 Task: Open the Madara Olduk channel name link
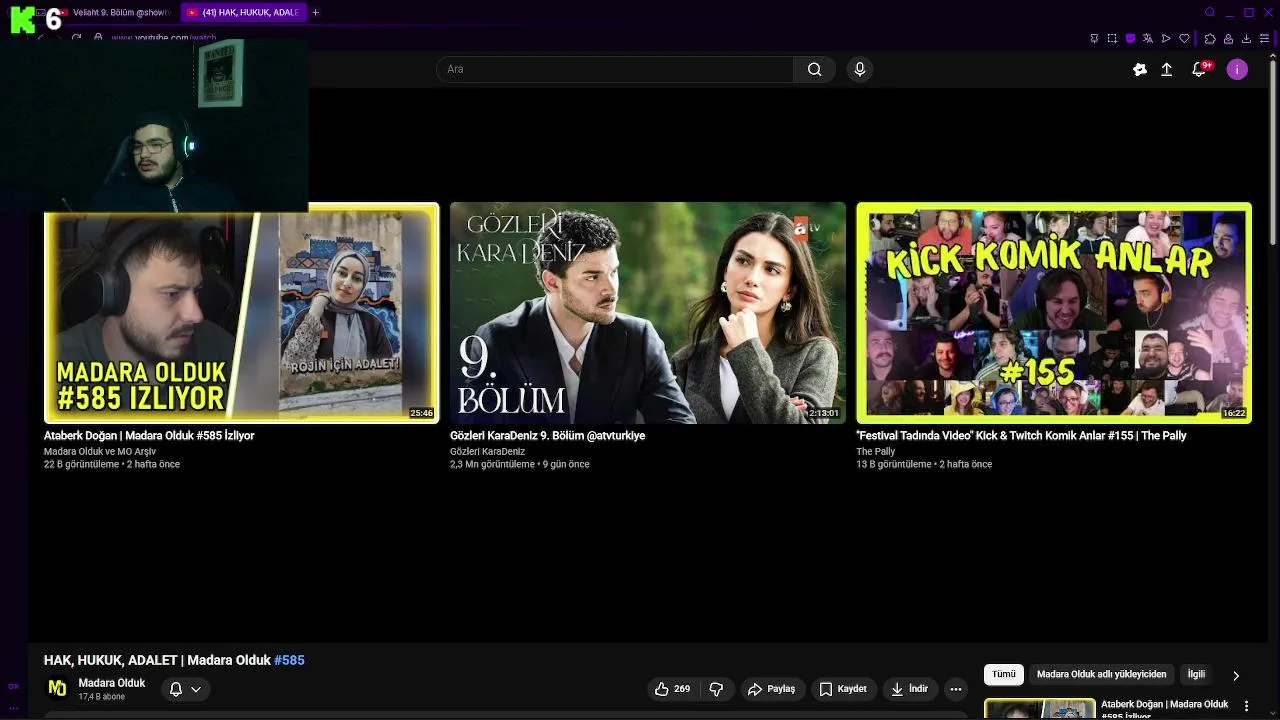(112, 683)
